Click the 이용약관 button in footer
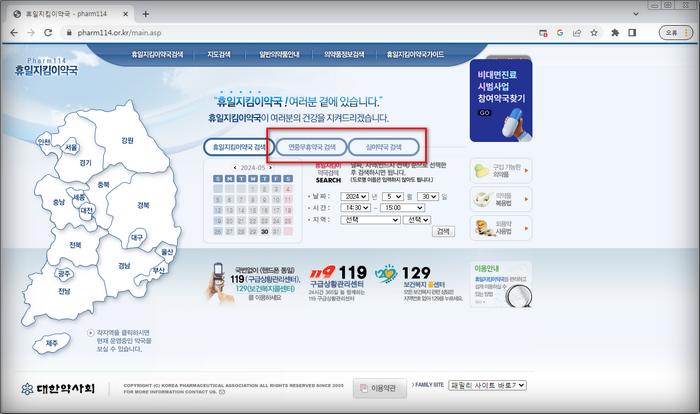Viewport: 700px width, 414px height. click(380, 388)
